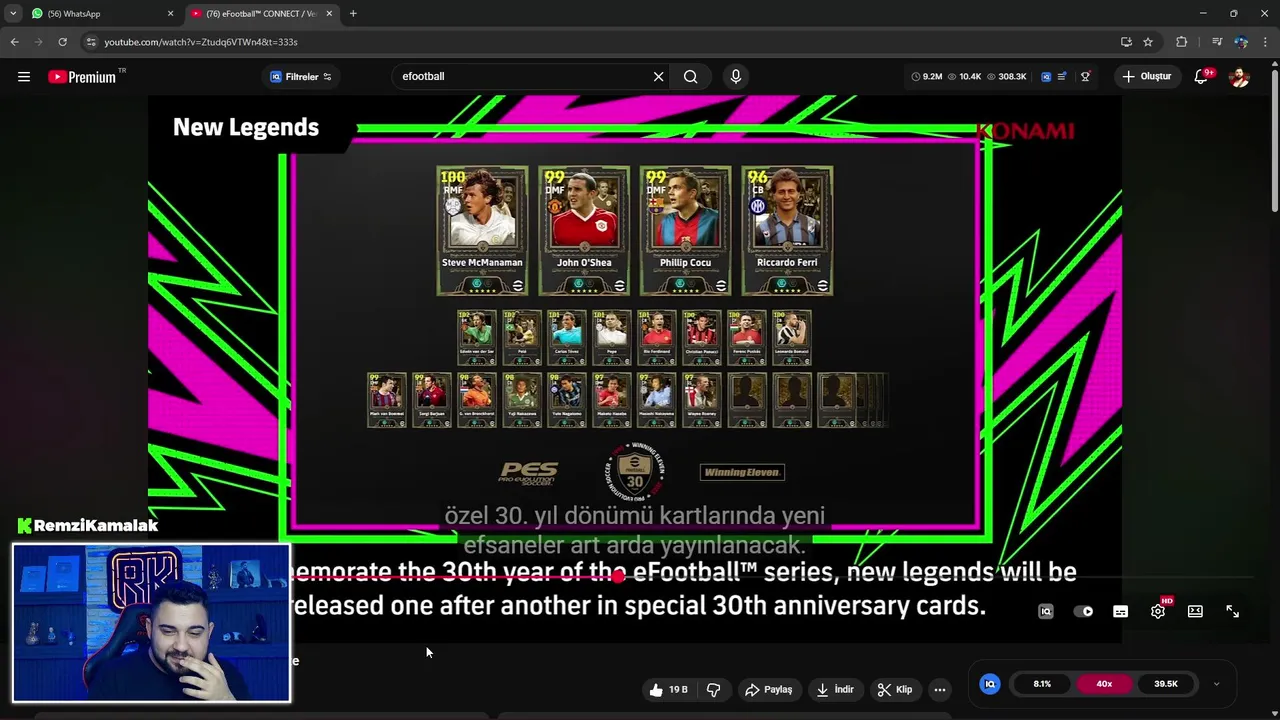Click the 10.4K views stat
Viewport: 1280px width, 720px height.
964,77
